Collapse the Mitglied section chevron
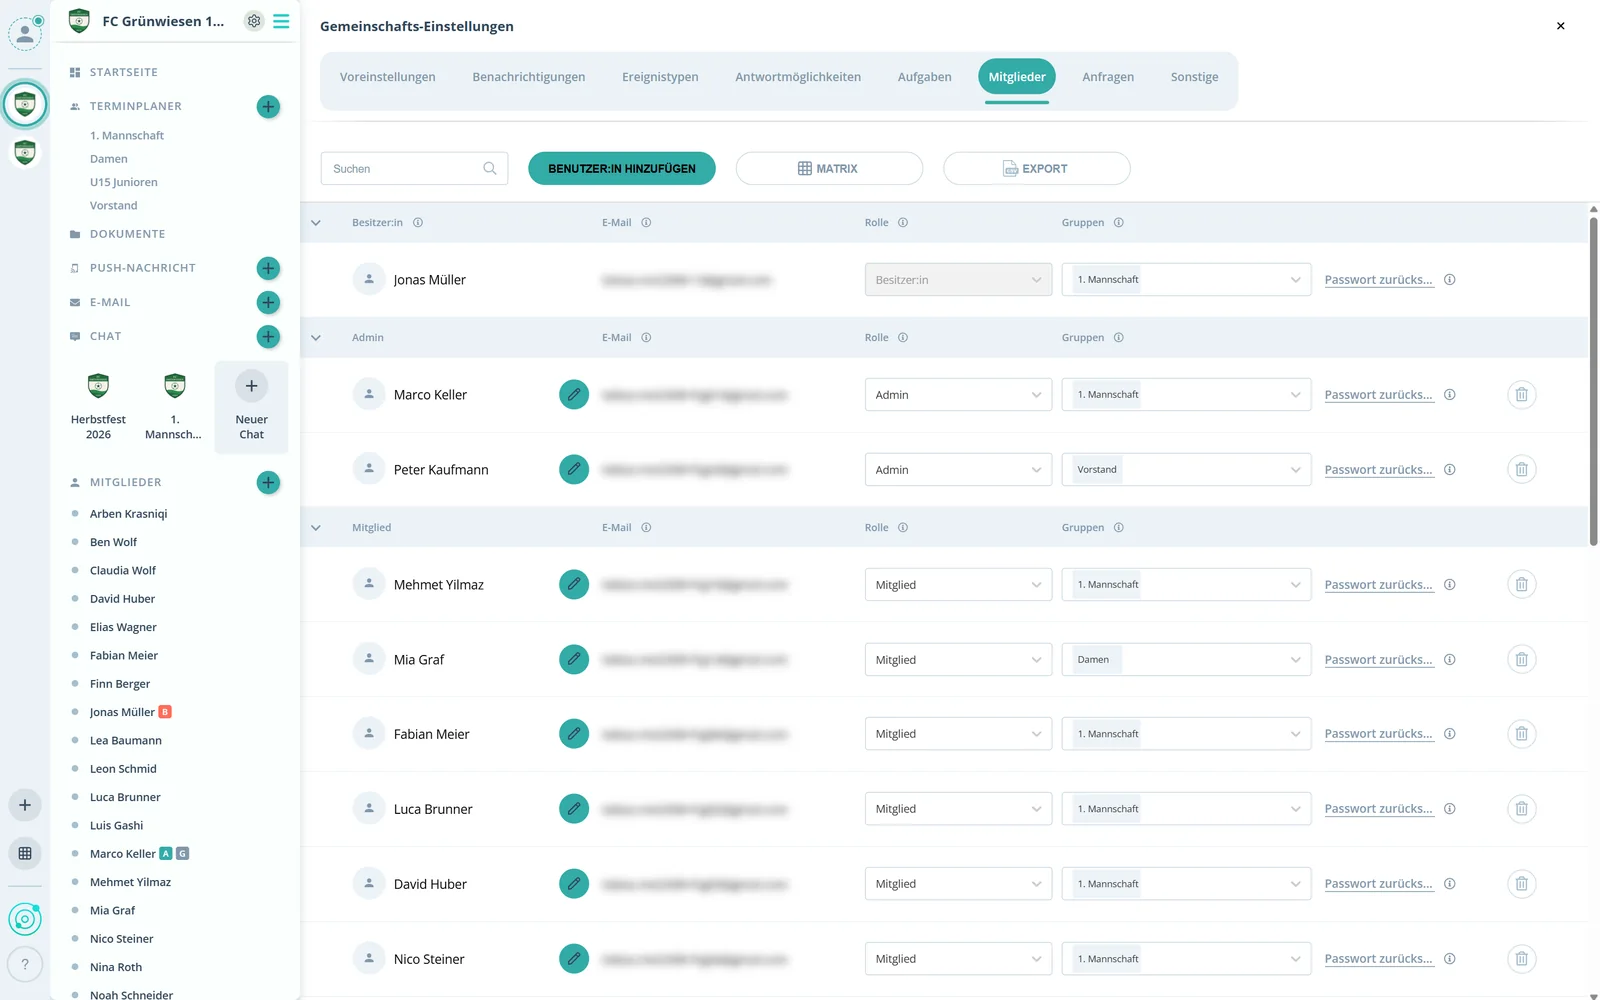The height and width of the screenshot is (1000, 1600). (316, 528)
